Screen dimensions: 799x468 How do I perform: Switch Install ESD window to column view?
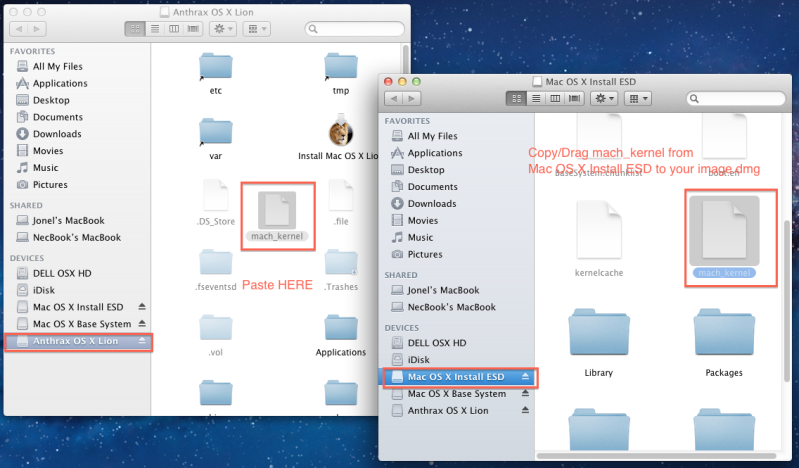tap(555, 98)
